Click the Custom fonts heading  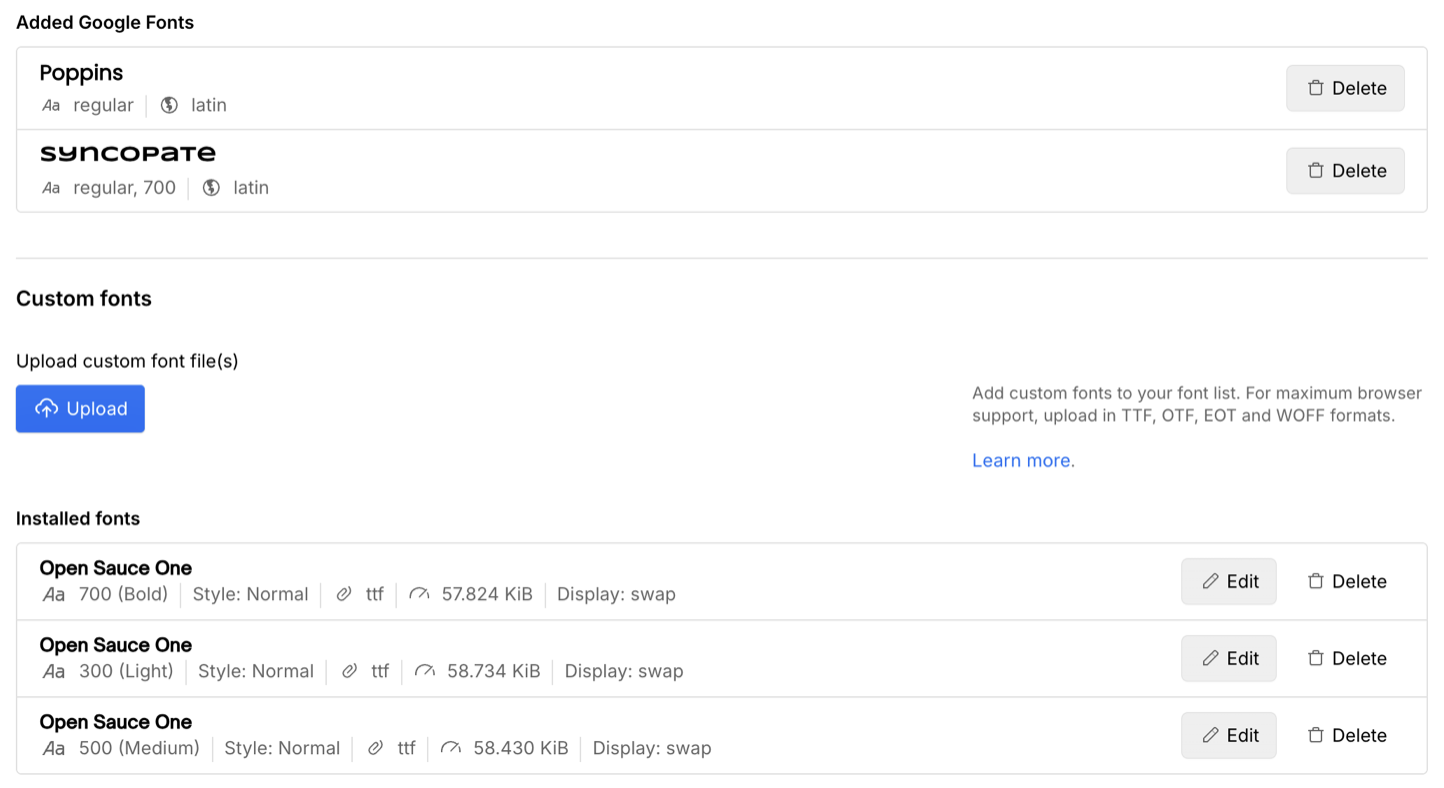tap(84, 299)
